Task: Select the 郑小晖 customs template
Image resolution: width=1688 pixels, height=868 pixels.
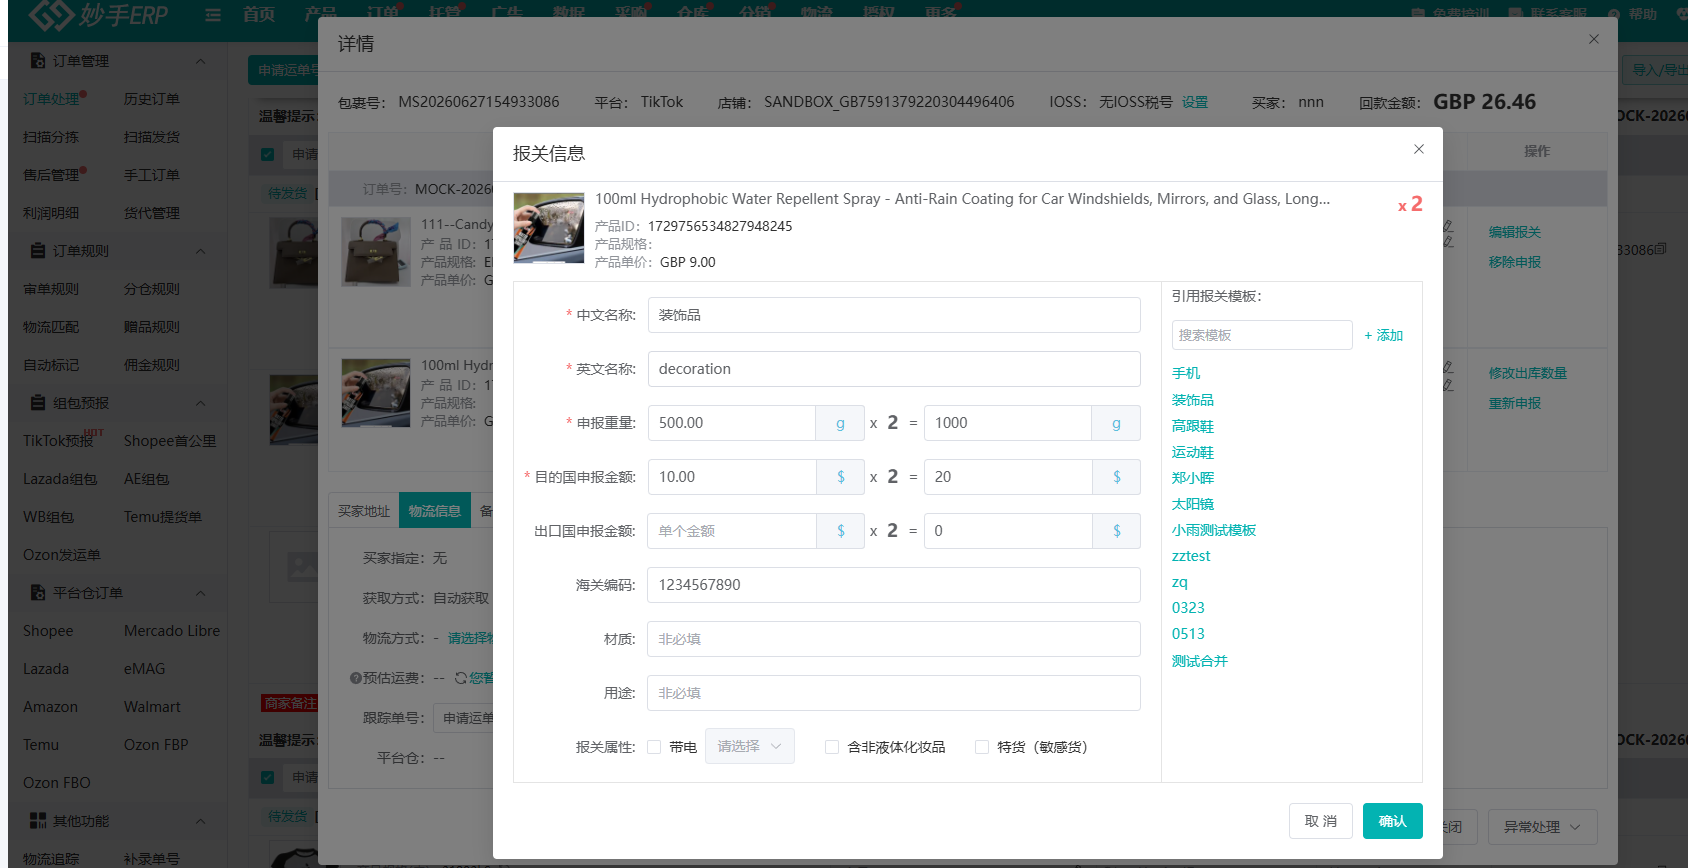Action: [1193, 478]
